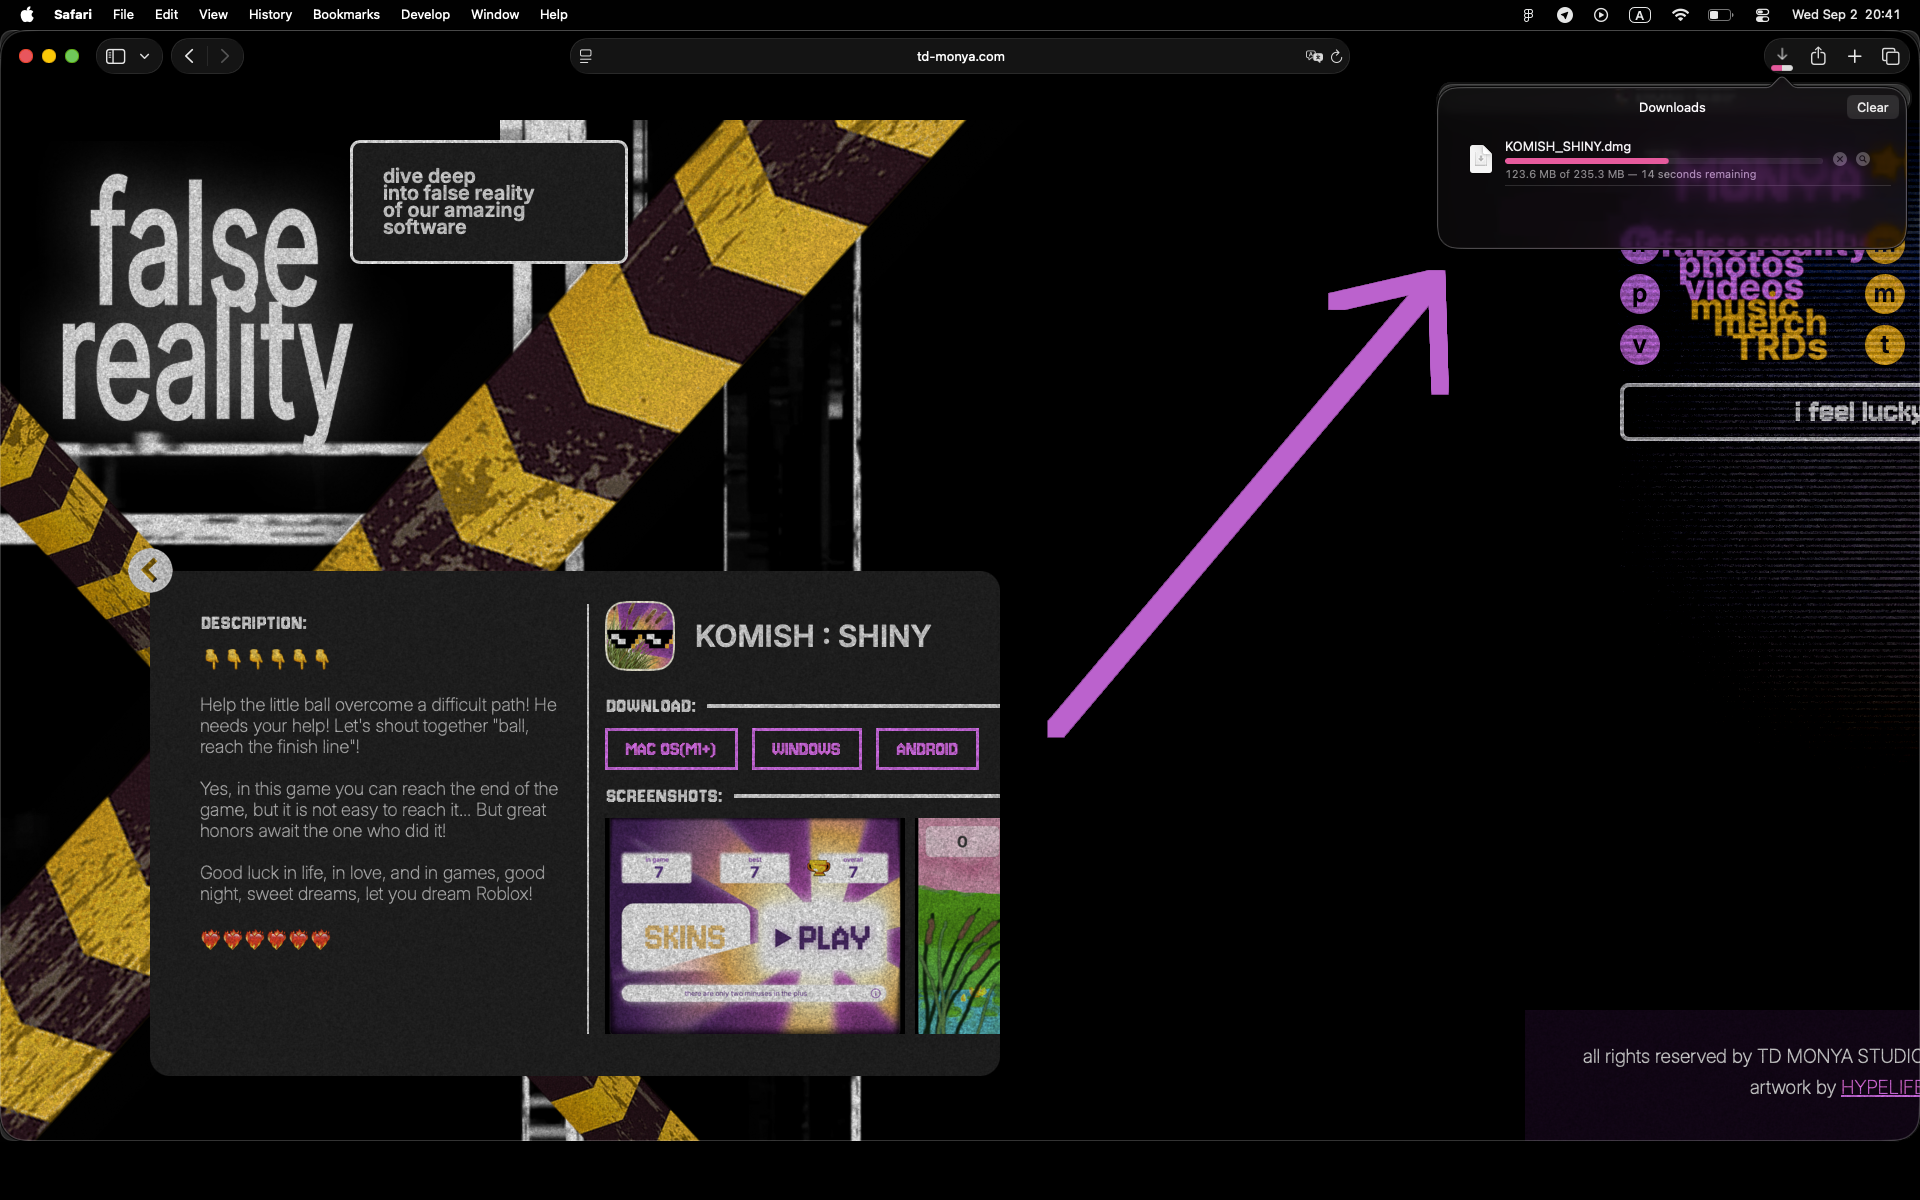Viewport: 1920px width, 1200px height.
Task: Open the page reader menu icon
Action: (586, 57)
